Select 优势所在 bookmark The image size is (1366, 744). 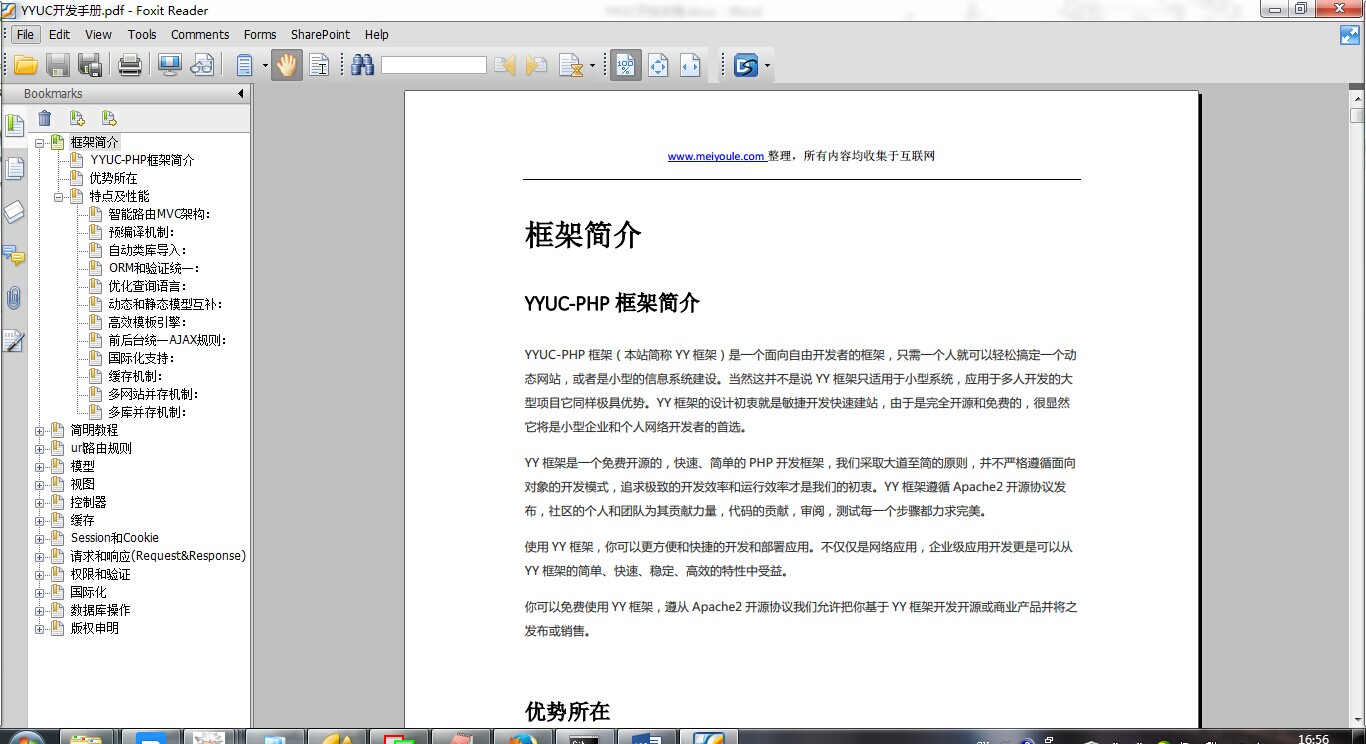tap(113, 178)
